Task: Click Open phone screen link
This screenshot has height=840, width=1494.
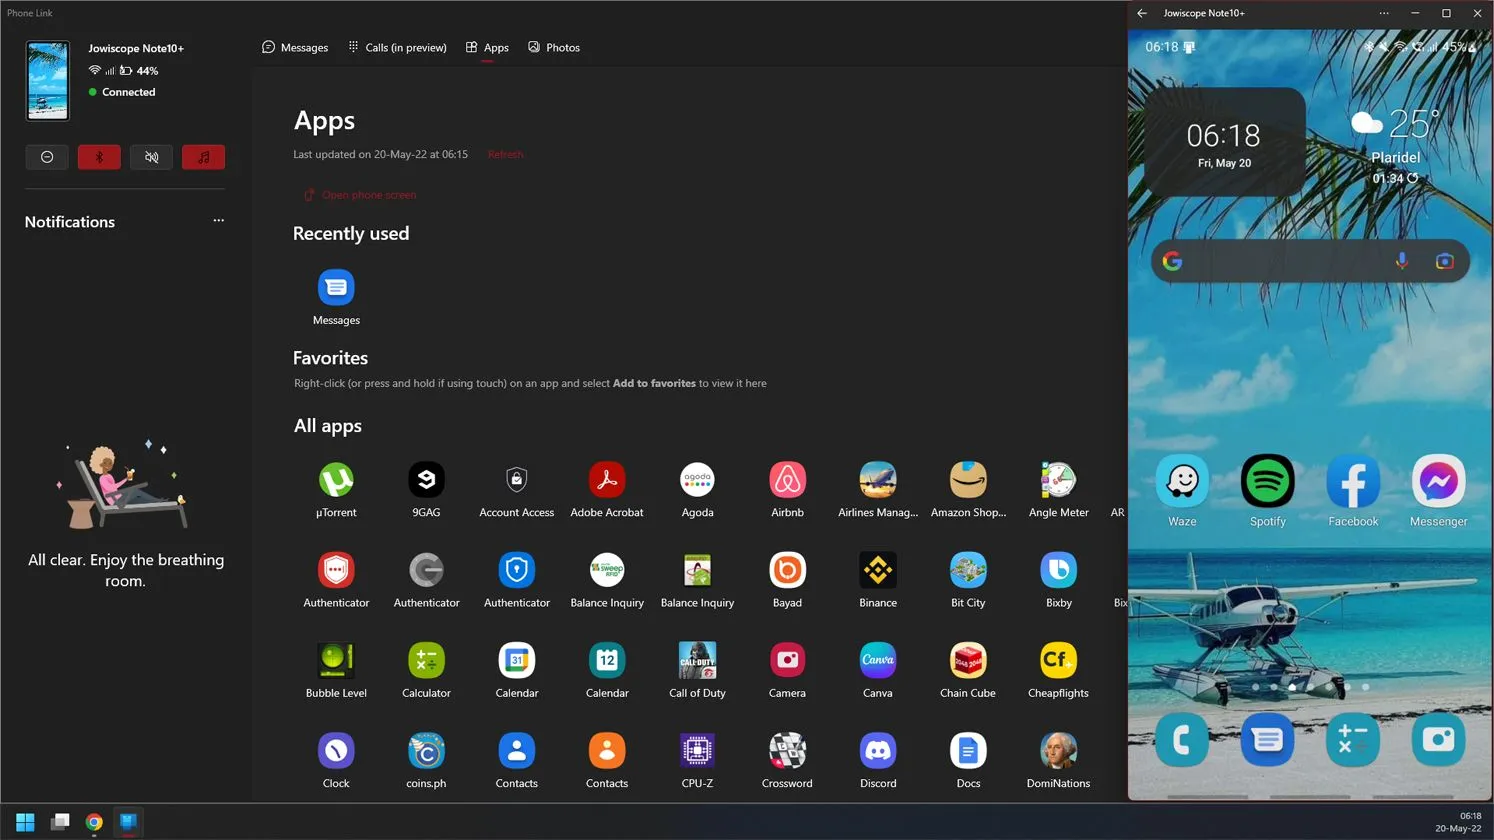Action: (360, 195)
